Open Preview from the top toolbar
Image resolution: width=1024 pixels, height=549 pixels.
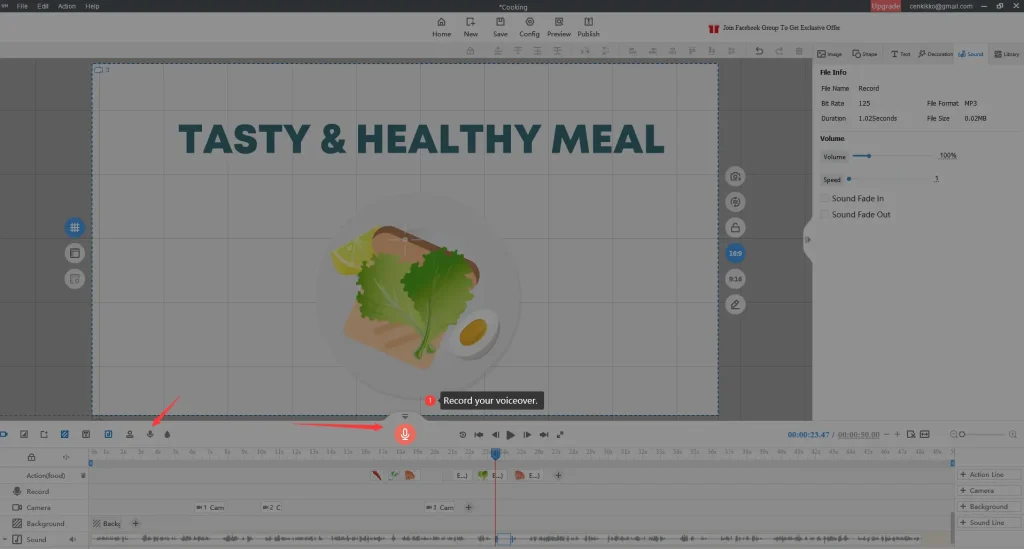click(559, 26)
